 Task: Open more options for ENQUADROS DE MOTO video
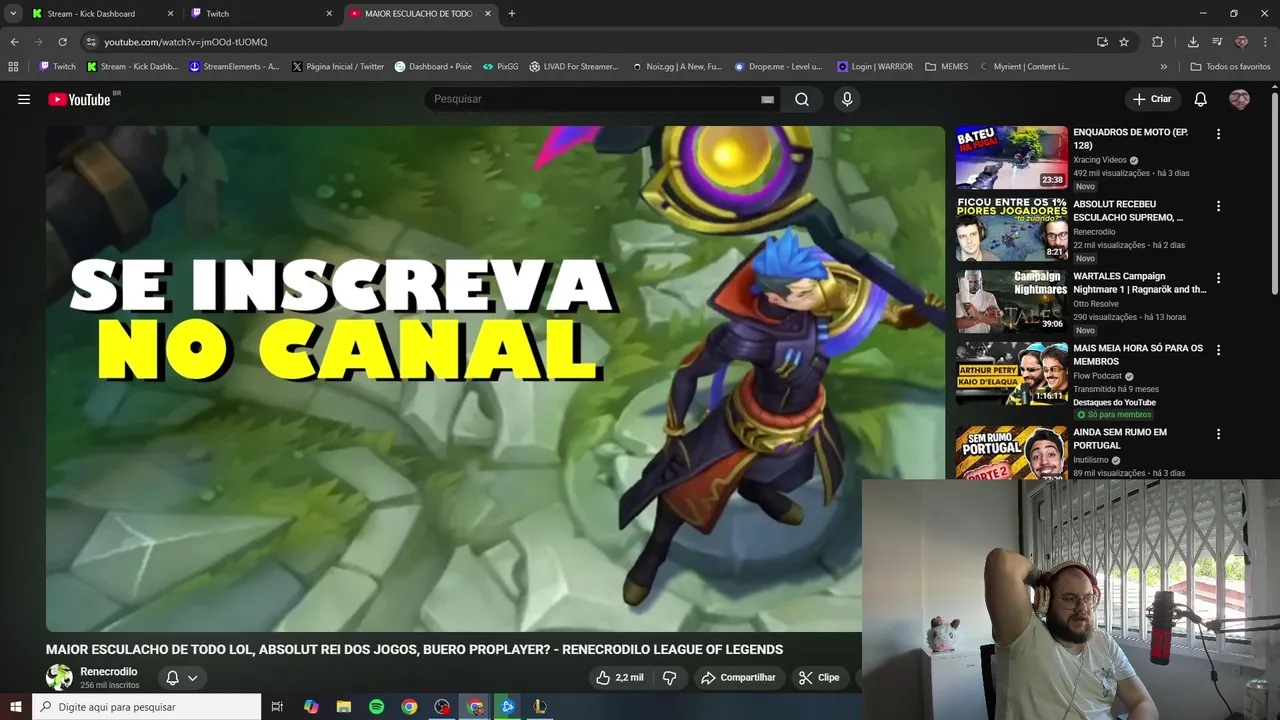click(x=1218, y=134)
